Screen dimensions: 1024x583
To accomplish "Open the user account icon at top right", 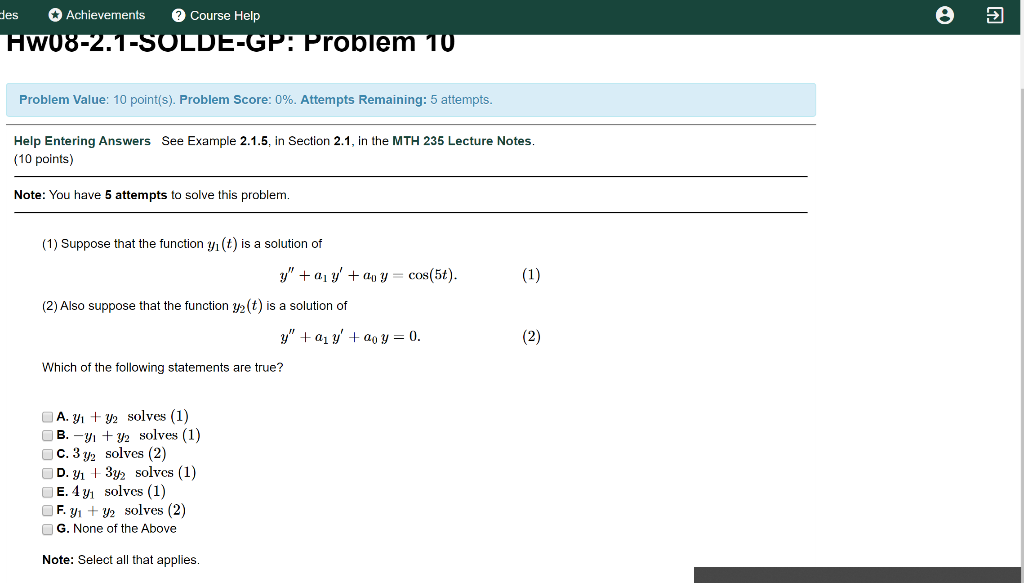I will coord(945,15).
